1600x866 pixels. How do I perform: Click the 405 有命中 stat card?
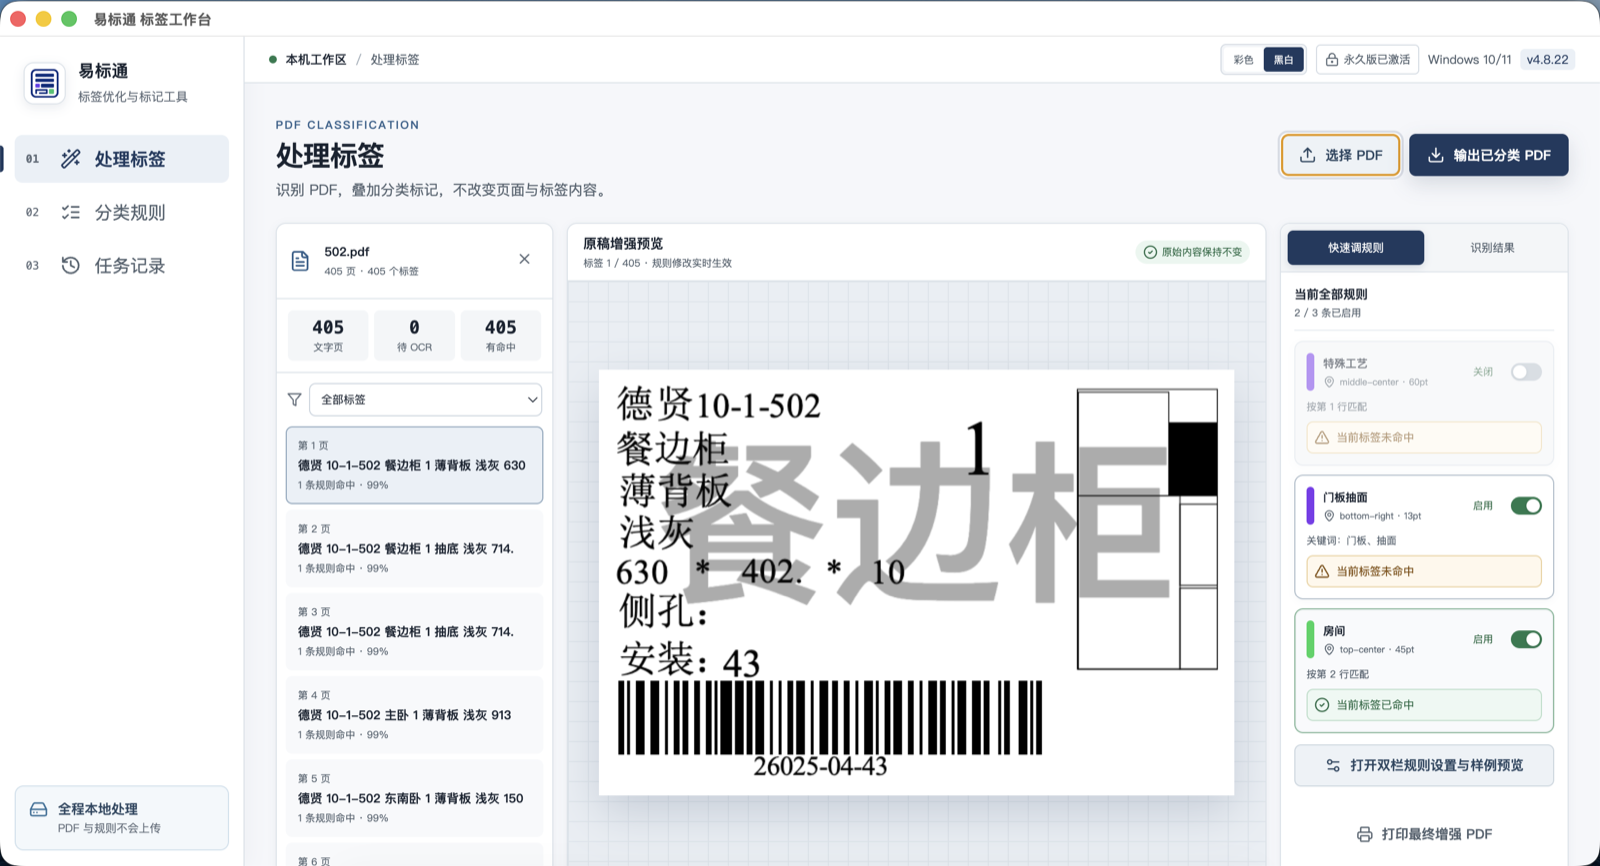click(x=500, y=335)
